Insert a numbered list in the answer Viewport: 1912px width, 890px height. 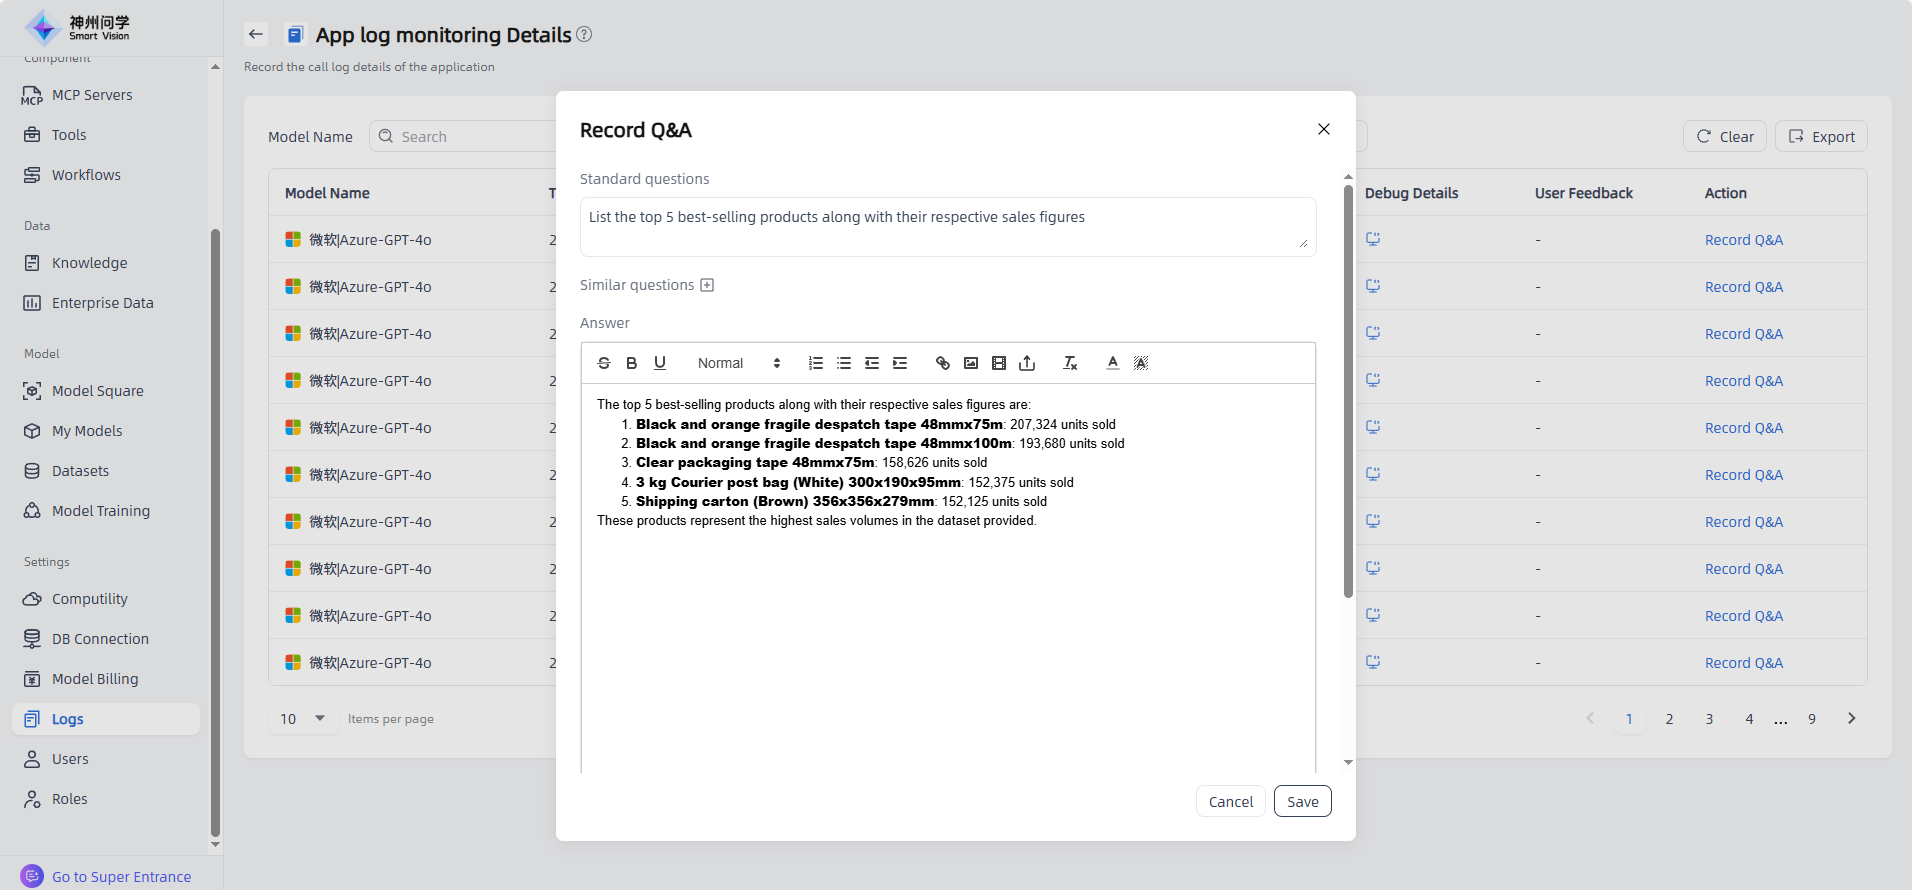point(816,363)
